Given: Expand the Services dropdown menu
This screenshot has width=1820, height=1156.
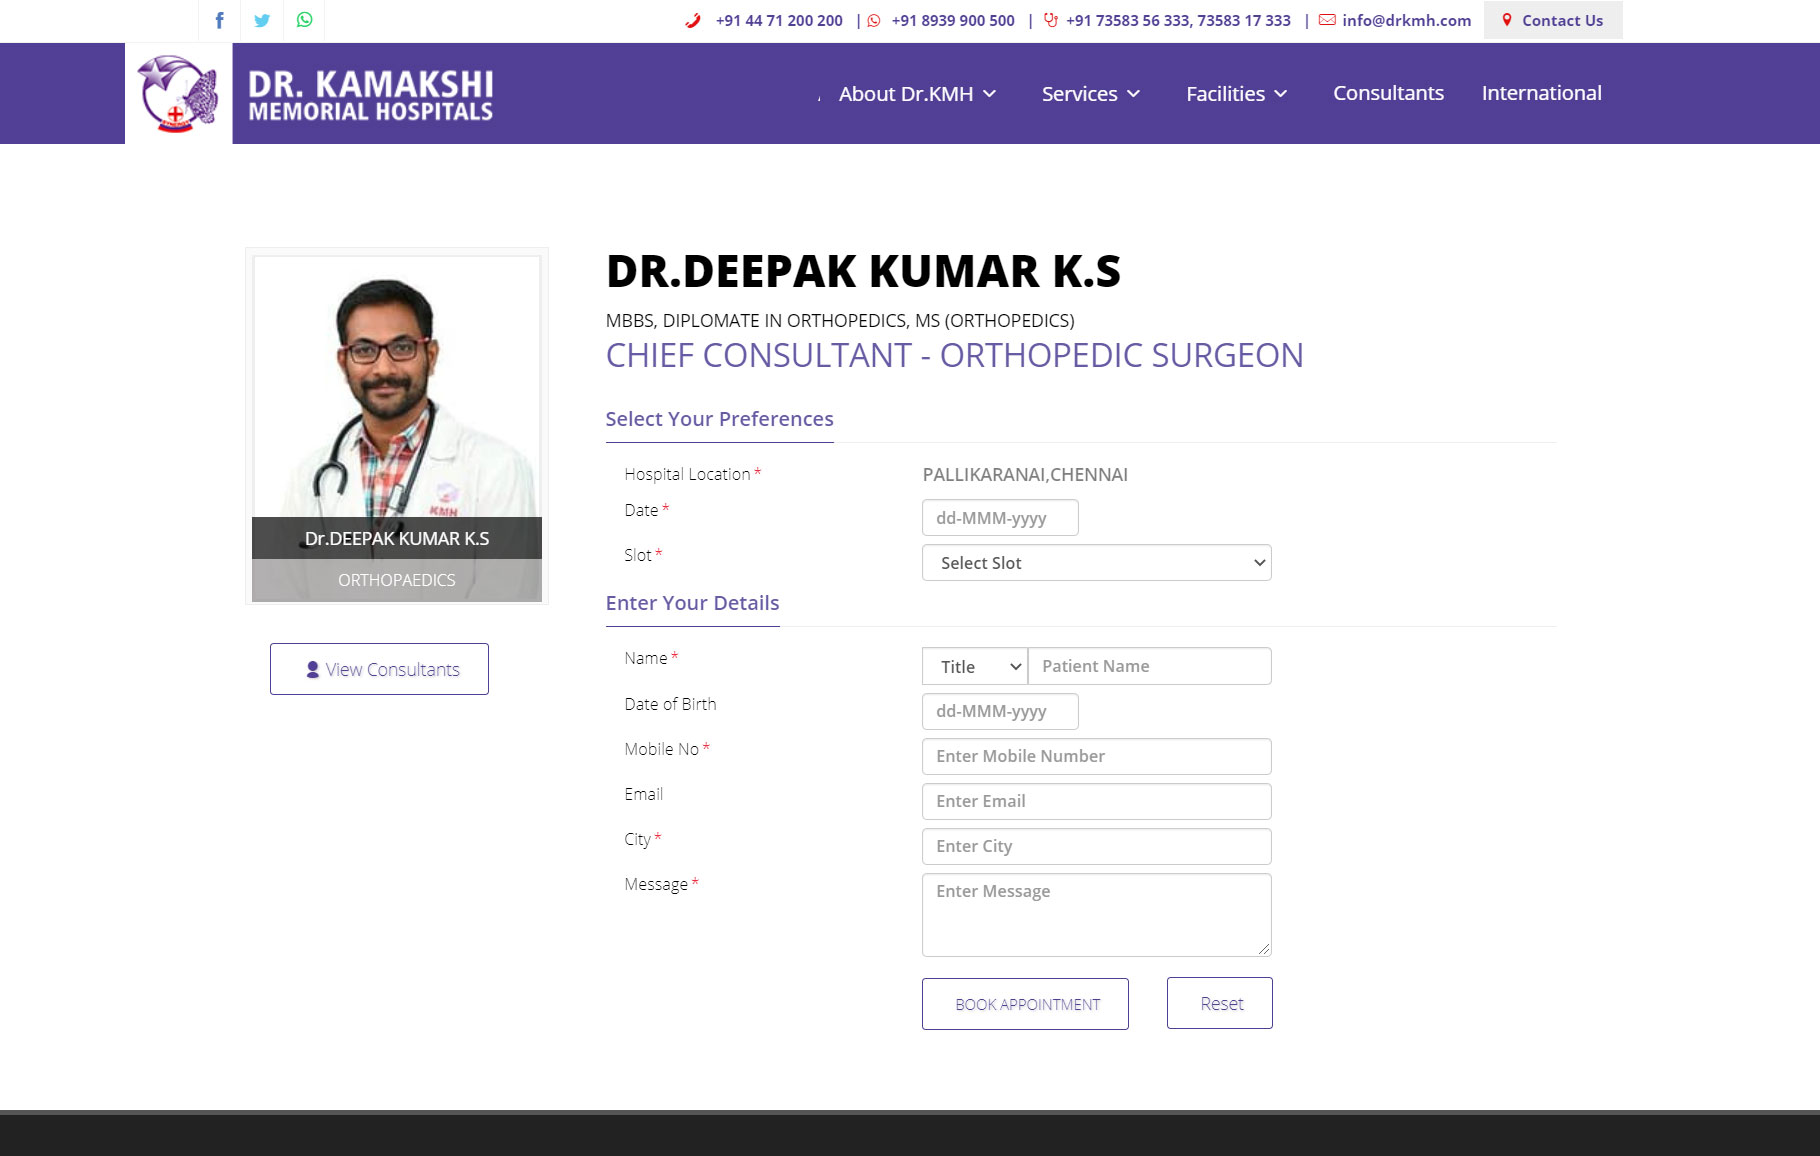Looking at the screenshot, I should (1090, 94).
